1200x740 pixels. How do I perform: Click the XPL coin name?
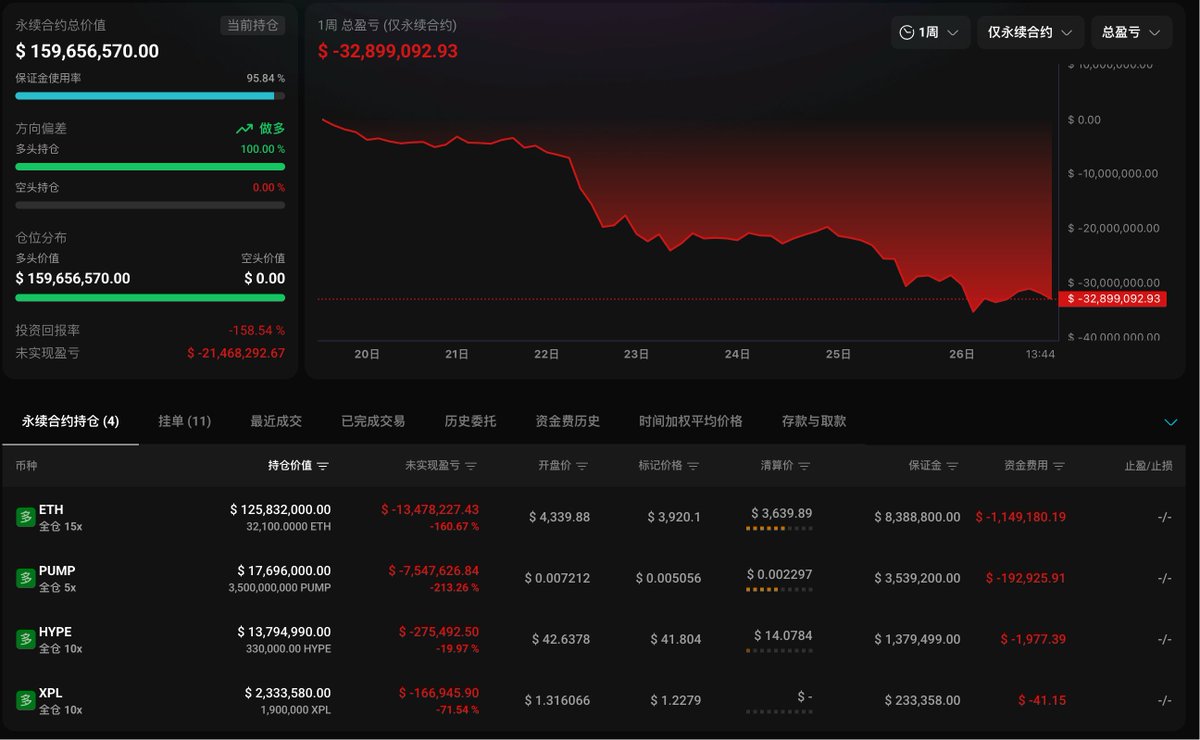pos(51,693)
